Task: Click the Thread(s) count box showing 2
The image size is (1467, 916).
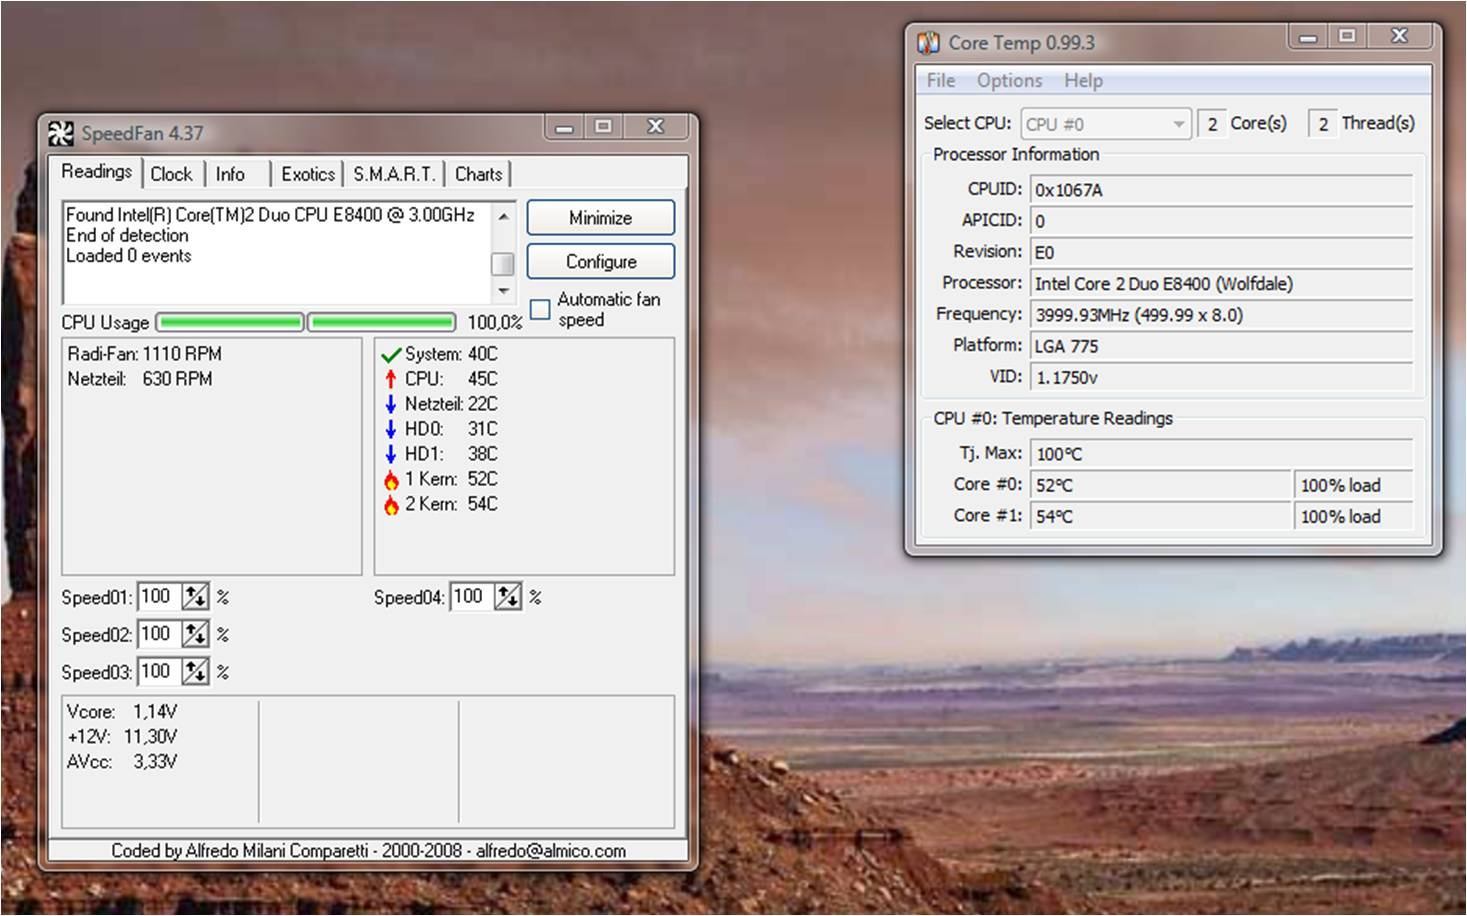Action: pos(1322,124)
